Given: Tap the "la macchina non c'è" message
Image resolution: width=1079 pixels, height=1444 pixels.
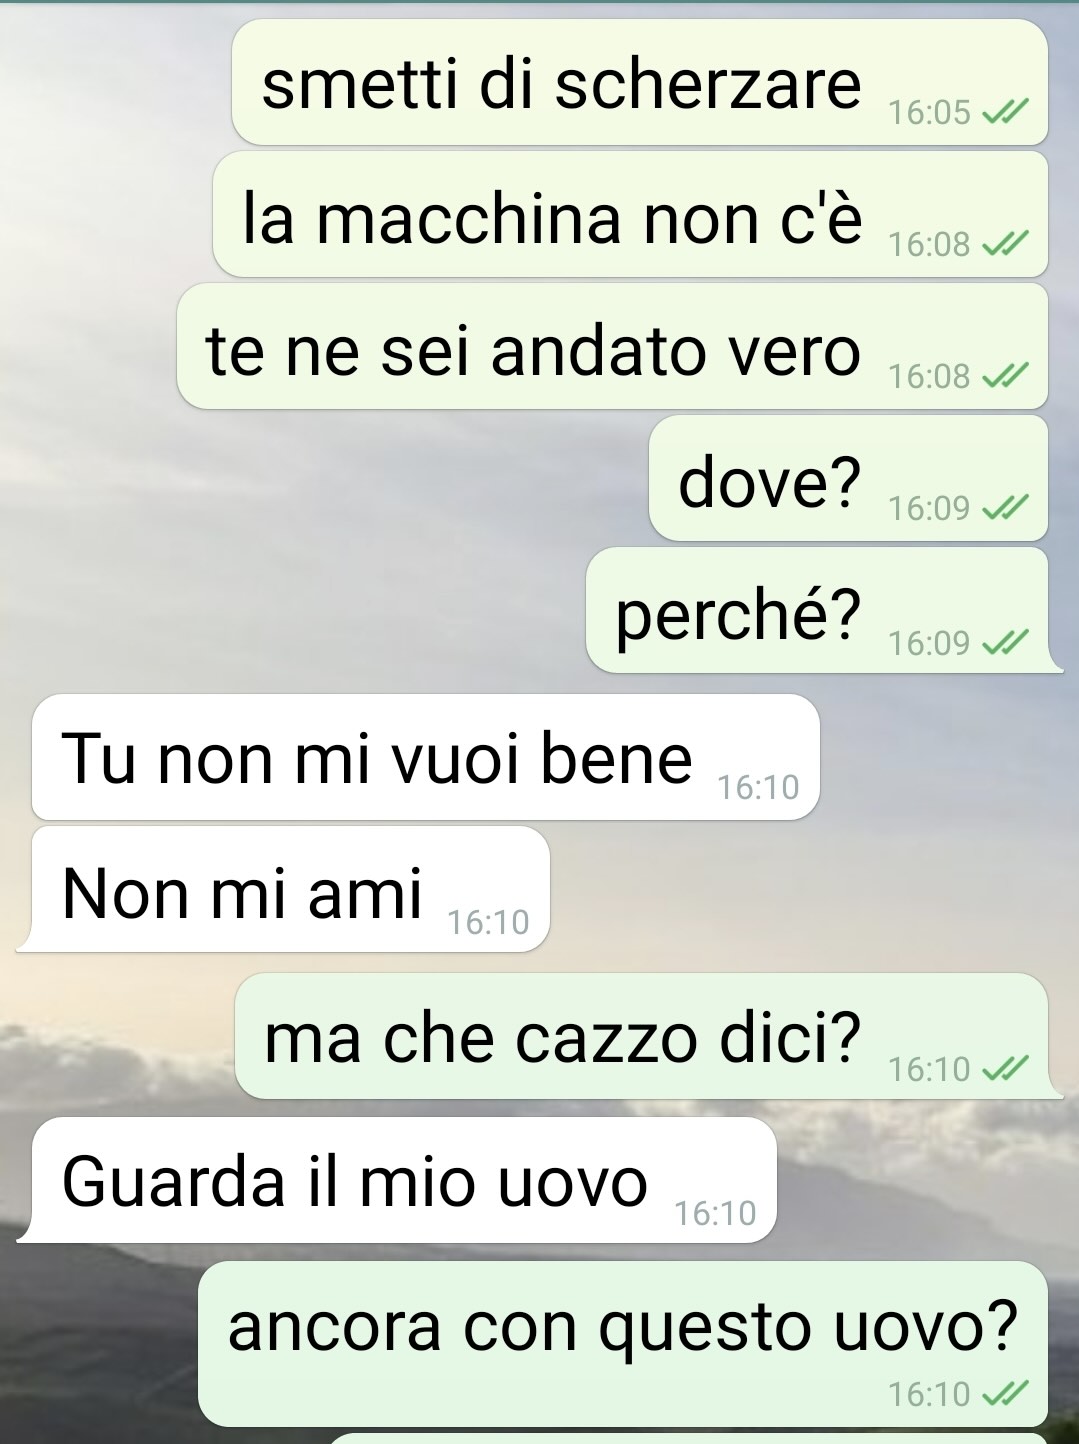Looking at the screenshot, I should 630,214.
